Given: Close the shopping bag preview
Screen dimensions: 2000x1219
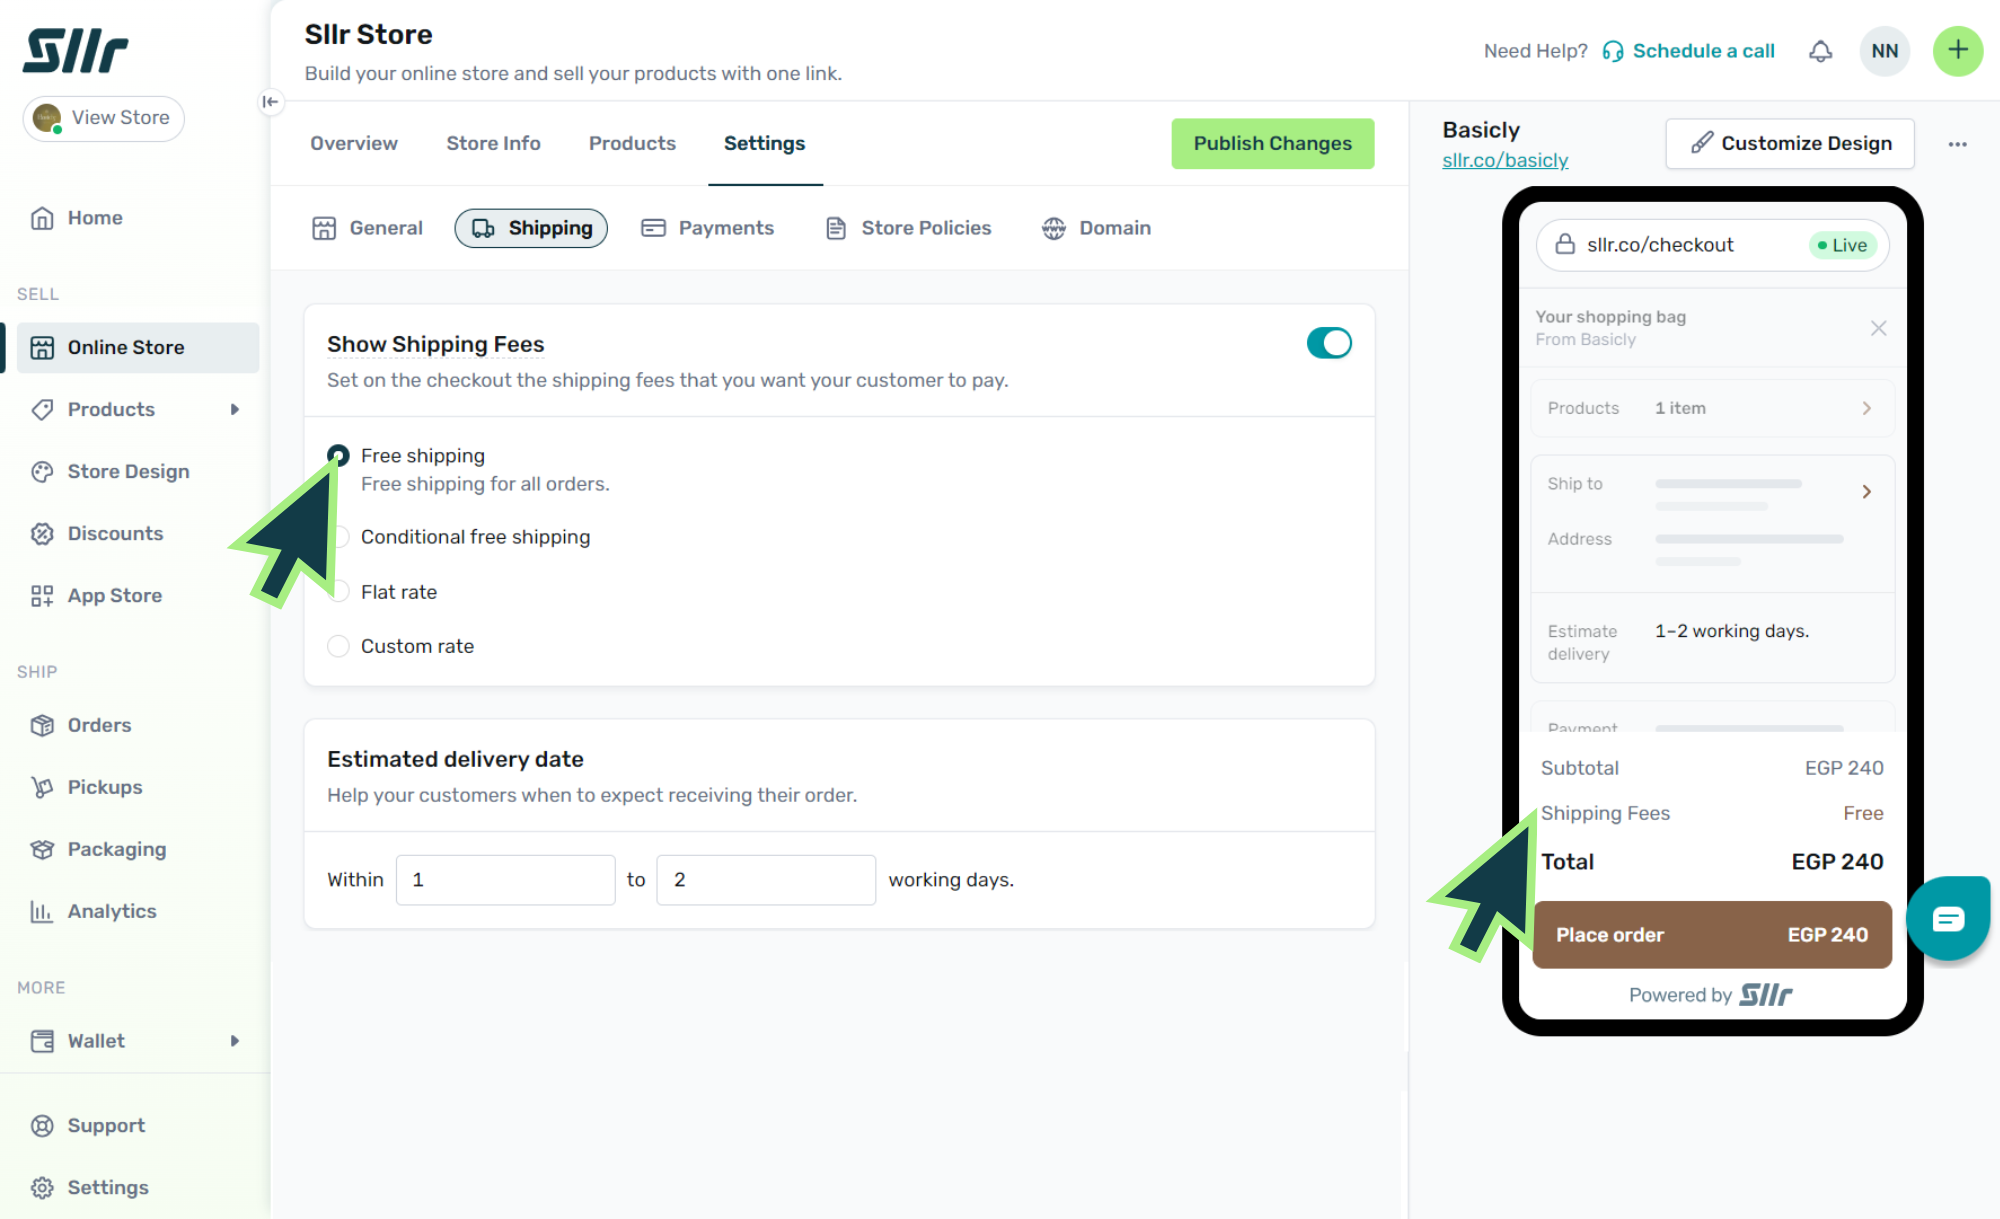Looking at the screenshot, I should pos(1878,328).
